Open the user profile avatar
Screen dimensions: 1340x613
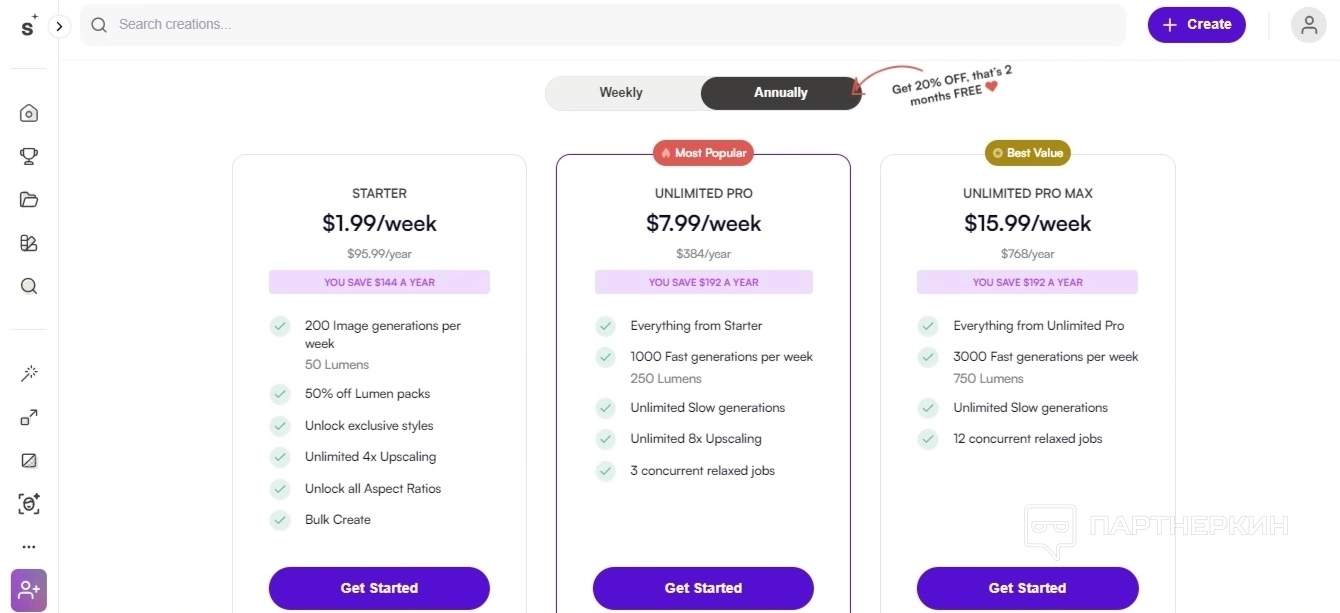[1308, 25]
